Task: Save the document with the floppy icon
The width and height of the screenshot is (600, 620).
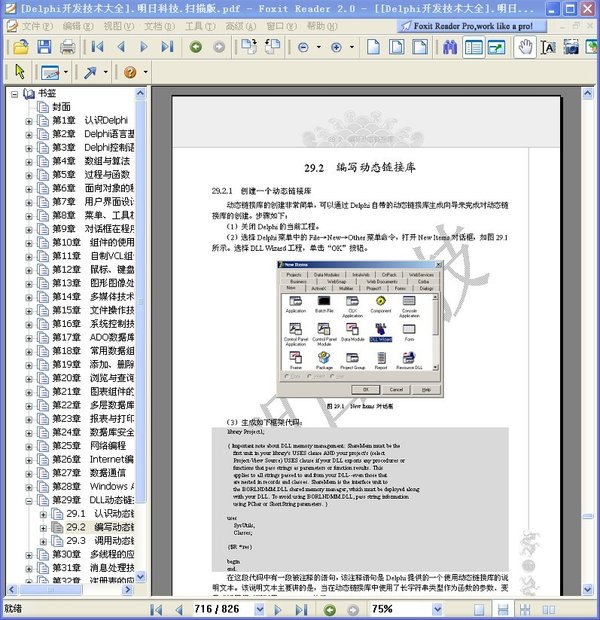Action: [44, 47]
